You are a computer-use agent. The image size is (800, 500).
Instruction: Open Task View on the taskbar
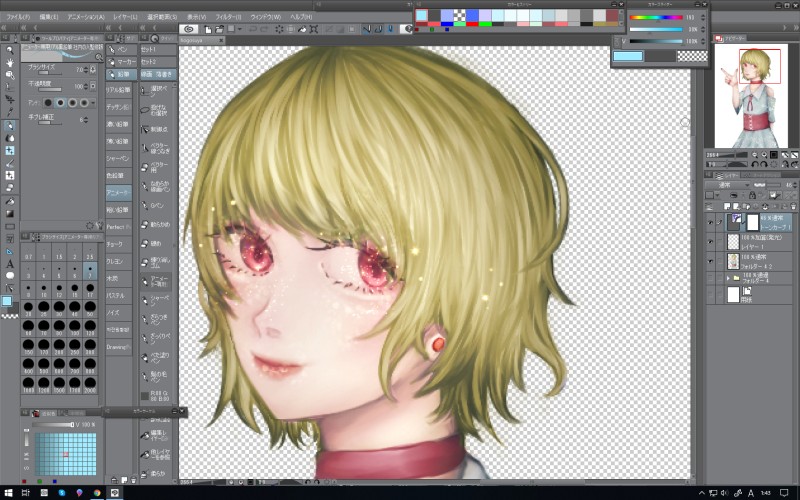pos(26,493)
